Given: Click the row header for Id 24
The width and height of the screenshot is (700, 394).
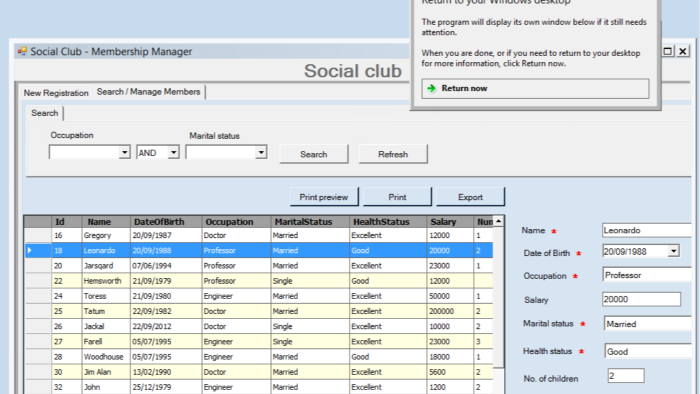Looking at the screenshot, I should click(38, 296).
